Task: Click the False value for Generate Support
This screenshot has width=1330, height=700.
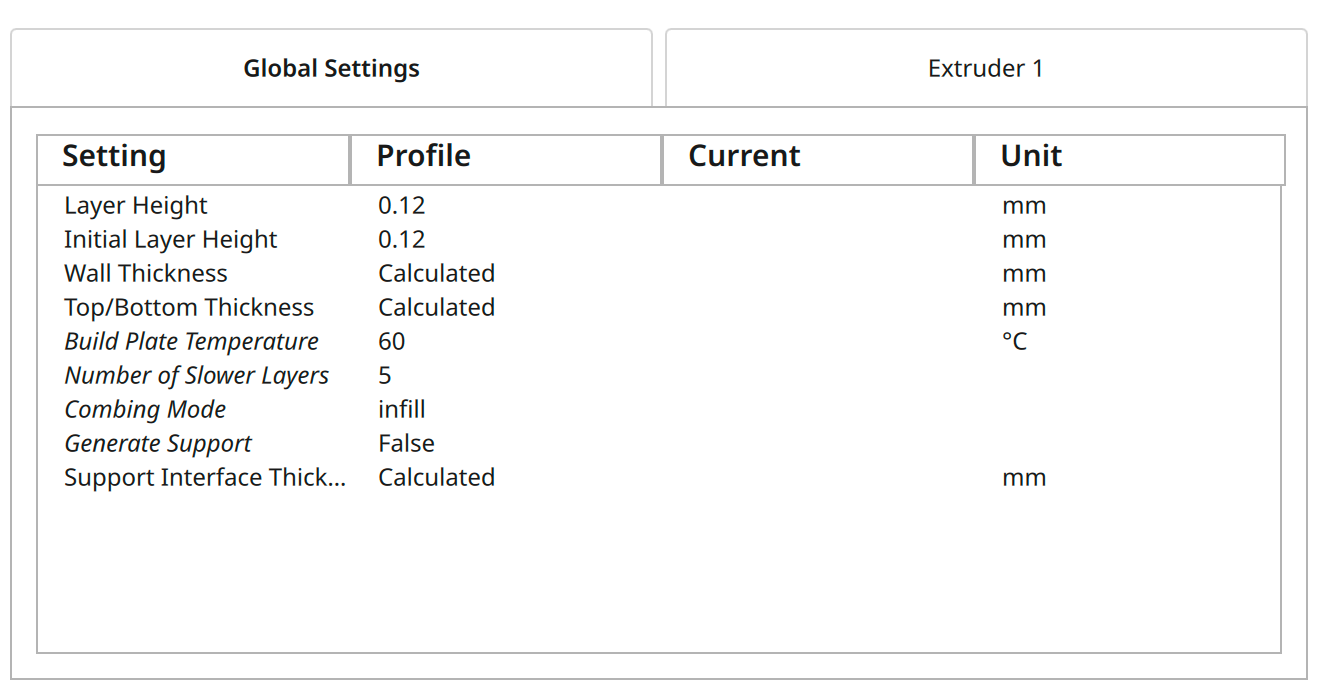Action: (406, 444)
